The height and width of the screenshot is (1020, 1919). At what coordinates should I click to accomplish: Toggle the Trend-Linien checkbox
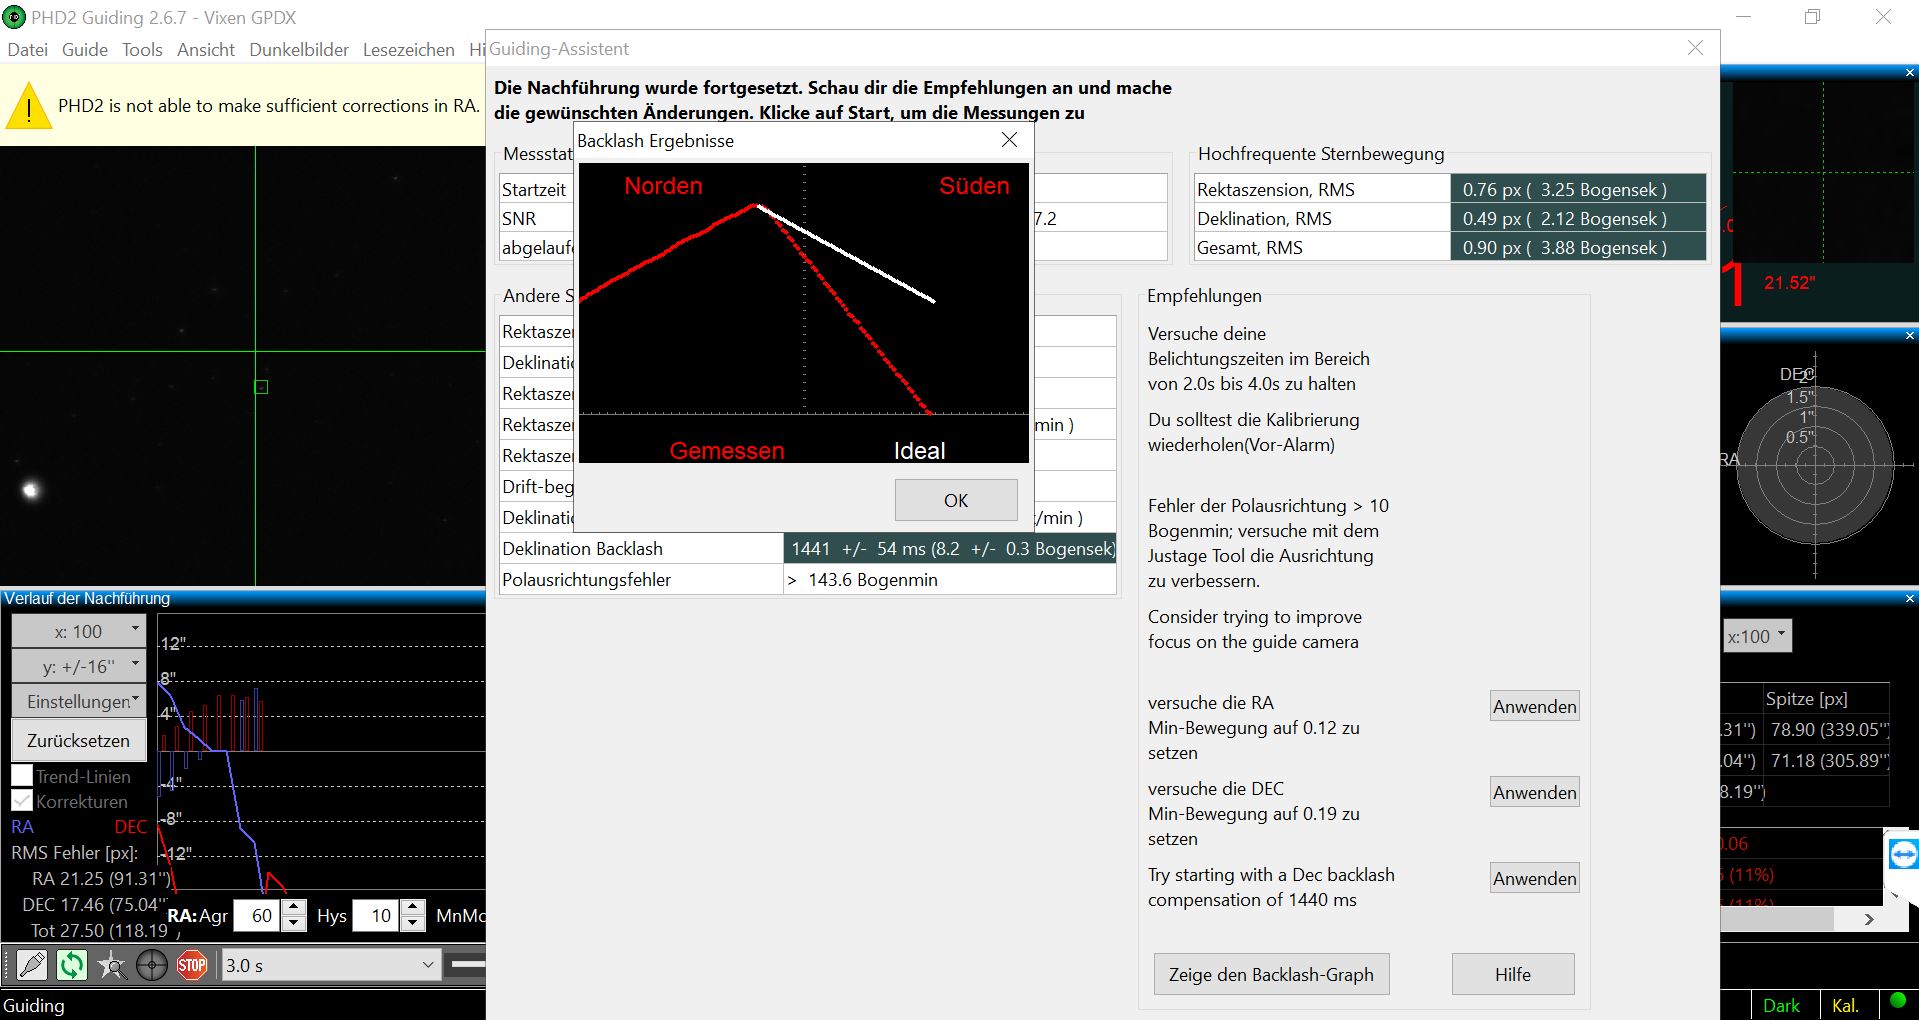(22, 775)
